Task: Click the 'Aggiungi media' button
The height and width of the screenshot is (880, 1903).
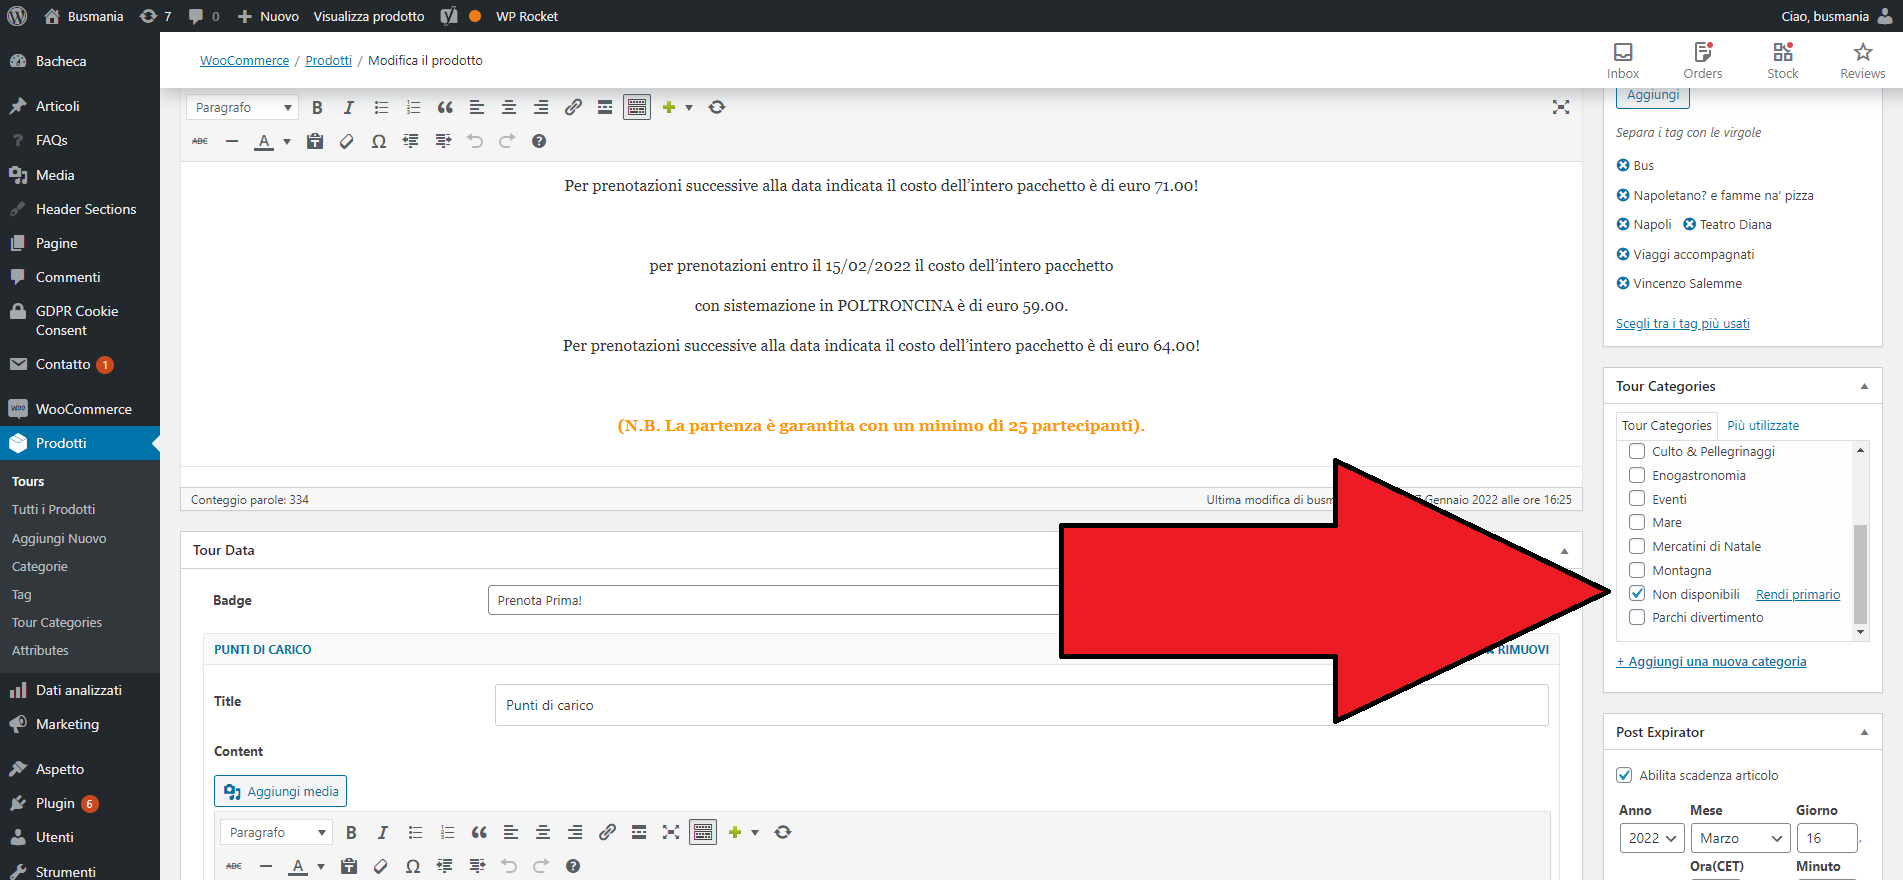Action: coord(281,791)
